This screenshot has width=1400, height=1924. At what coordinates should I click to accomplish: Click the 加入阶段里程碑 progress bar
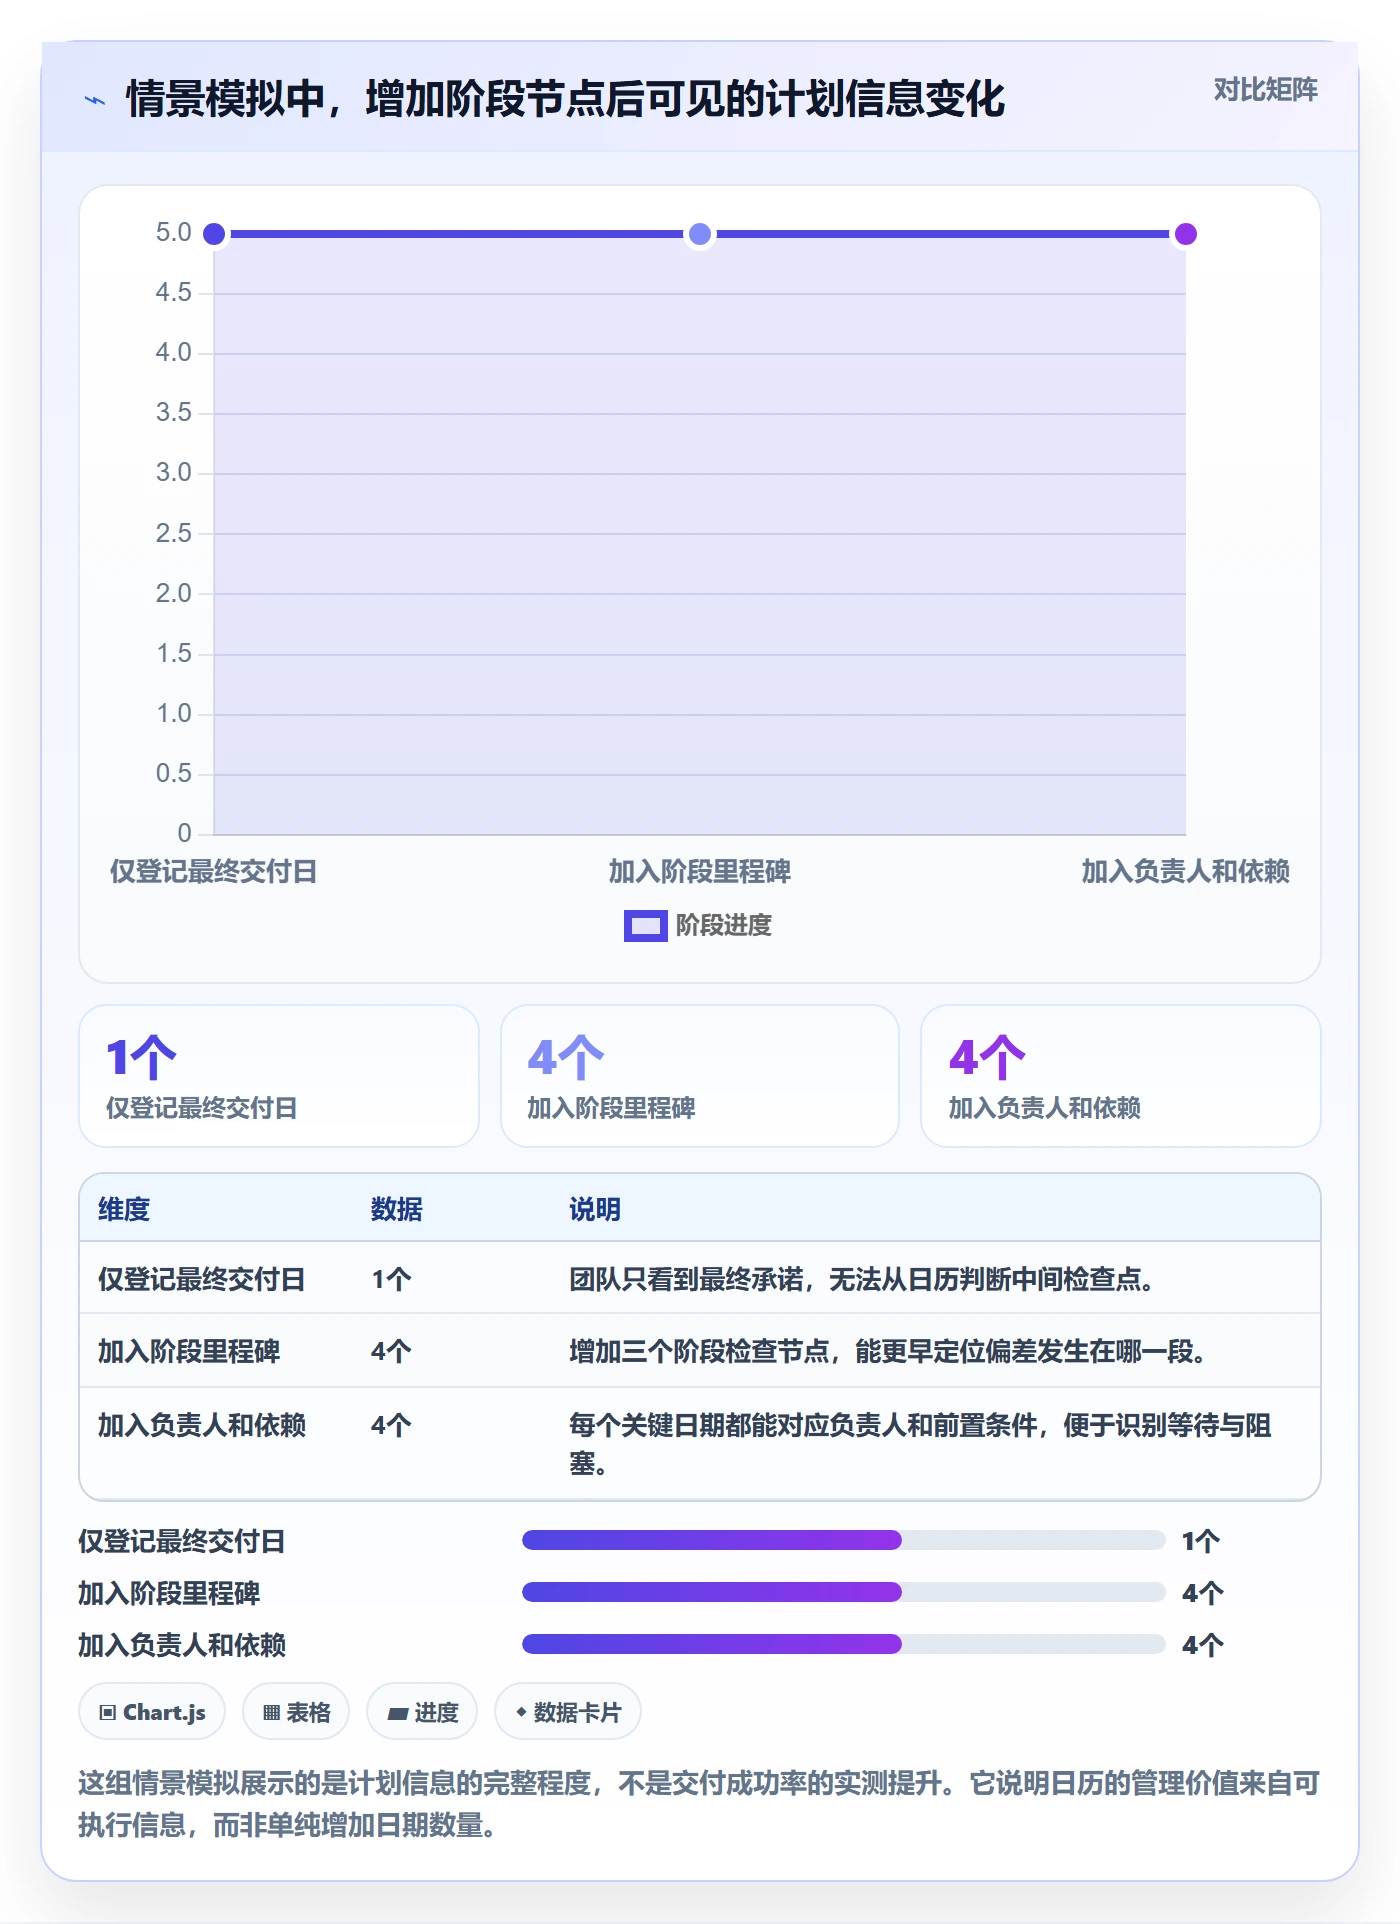pos(843,1592)
